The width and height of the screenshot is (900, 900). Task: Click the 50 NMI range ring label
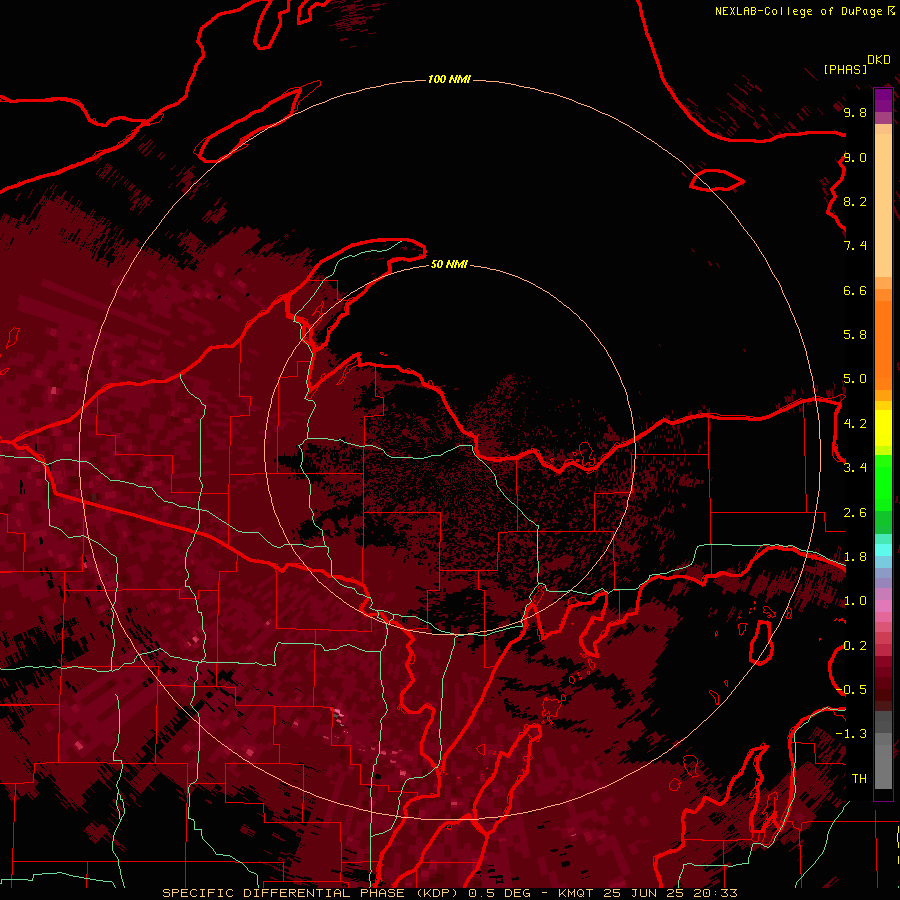point(449,264)
